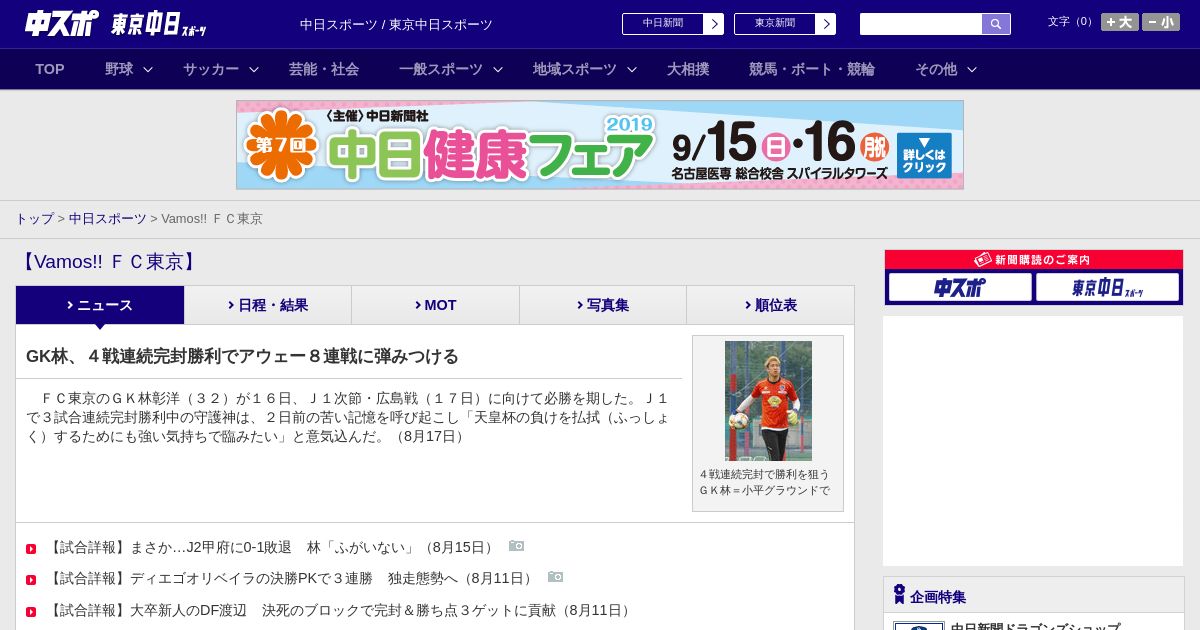The width and height of the screenshot is (1200, 630).
Task: Switch to 順位表 tab
Action: click(771, 305)
